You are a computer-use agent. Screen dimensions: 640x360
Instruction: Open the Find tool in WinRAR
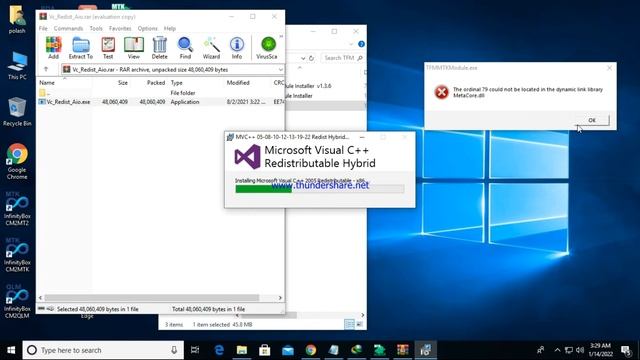click(x=185, y=48)
